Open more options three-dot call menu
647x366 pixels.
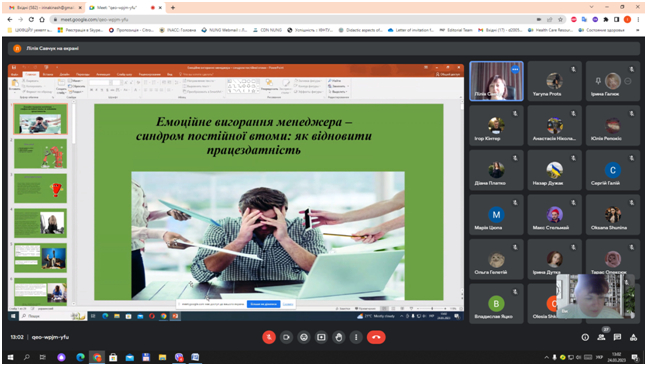click(x=356, y=337)
